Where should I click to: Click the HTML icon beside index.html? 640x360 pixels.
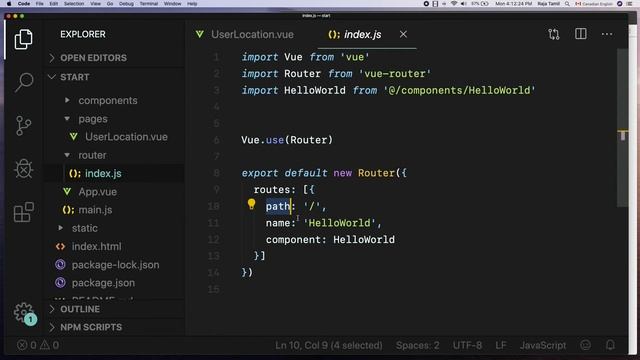60,247
